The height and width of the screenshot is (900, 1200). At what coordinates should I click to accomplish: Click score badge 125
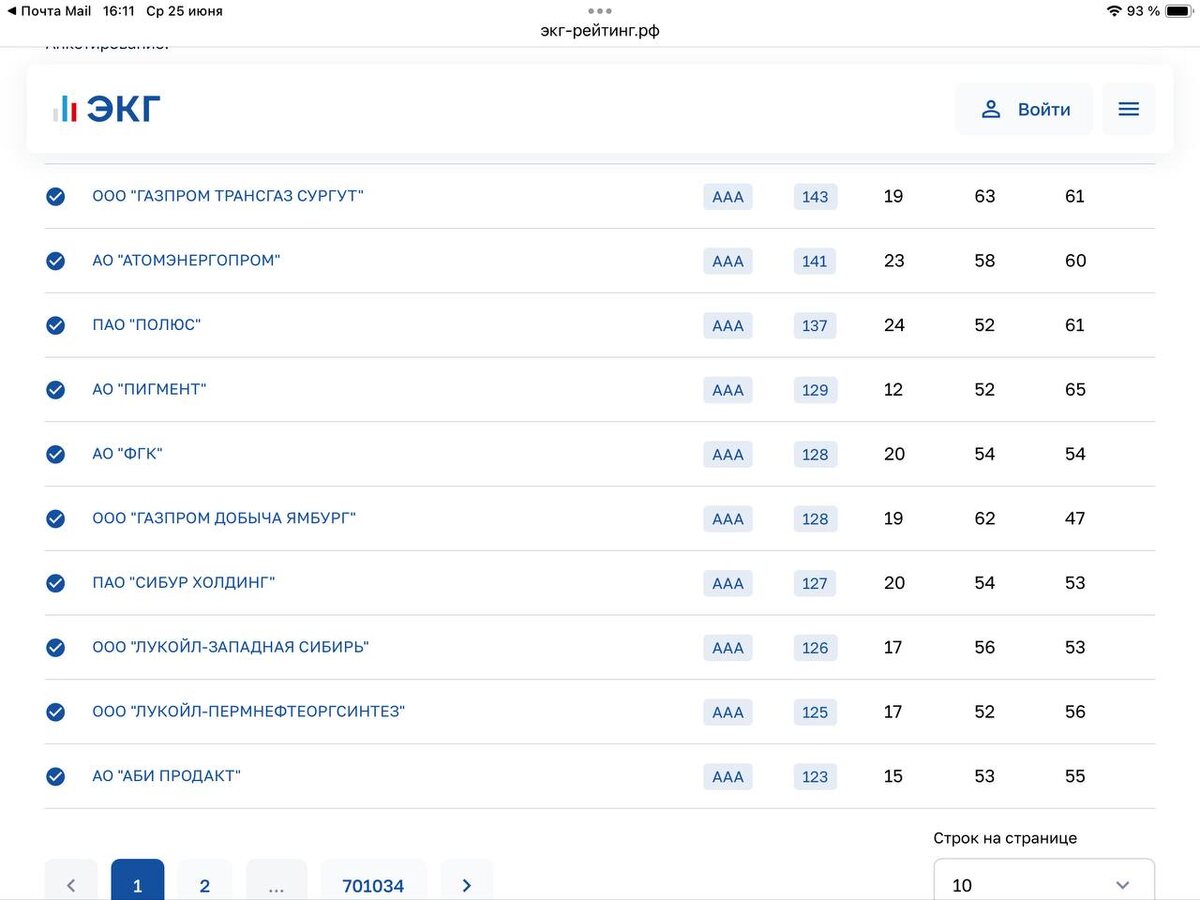[815, 712]
